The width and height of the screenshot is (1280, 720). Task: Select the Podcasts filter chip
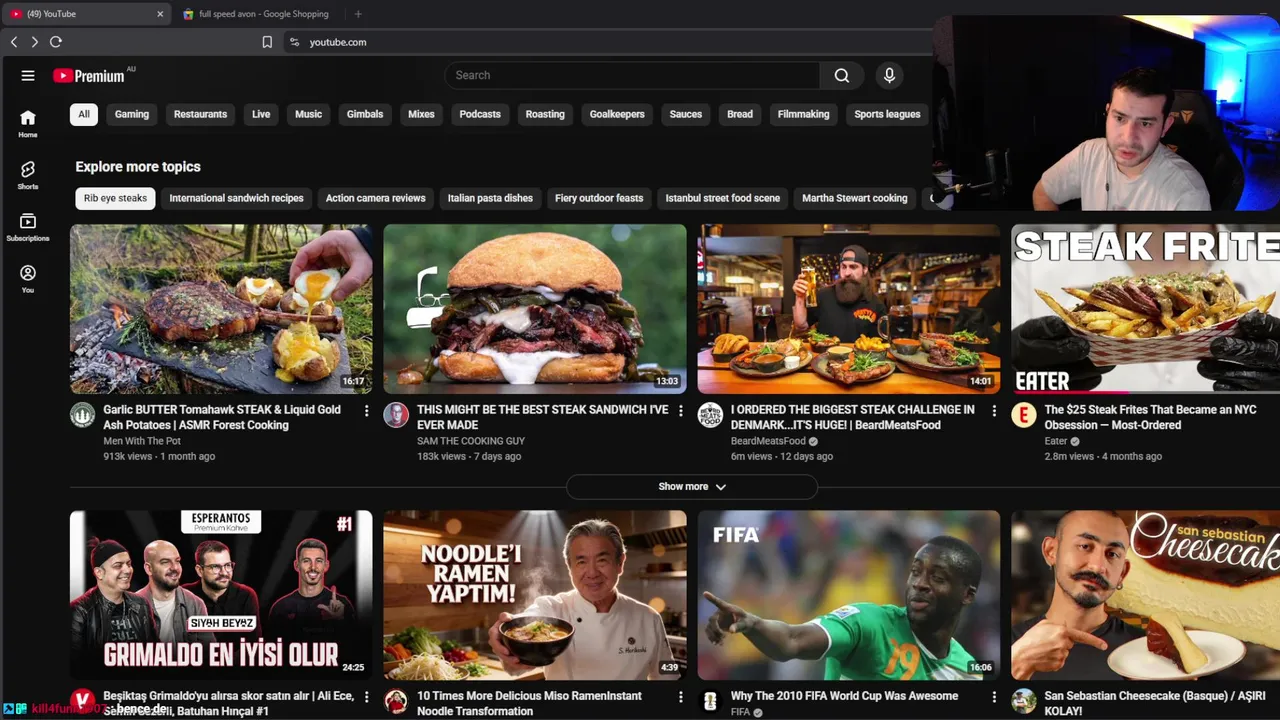tap(480, 114)
